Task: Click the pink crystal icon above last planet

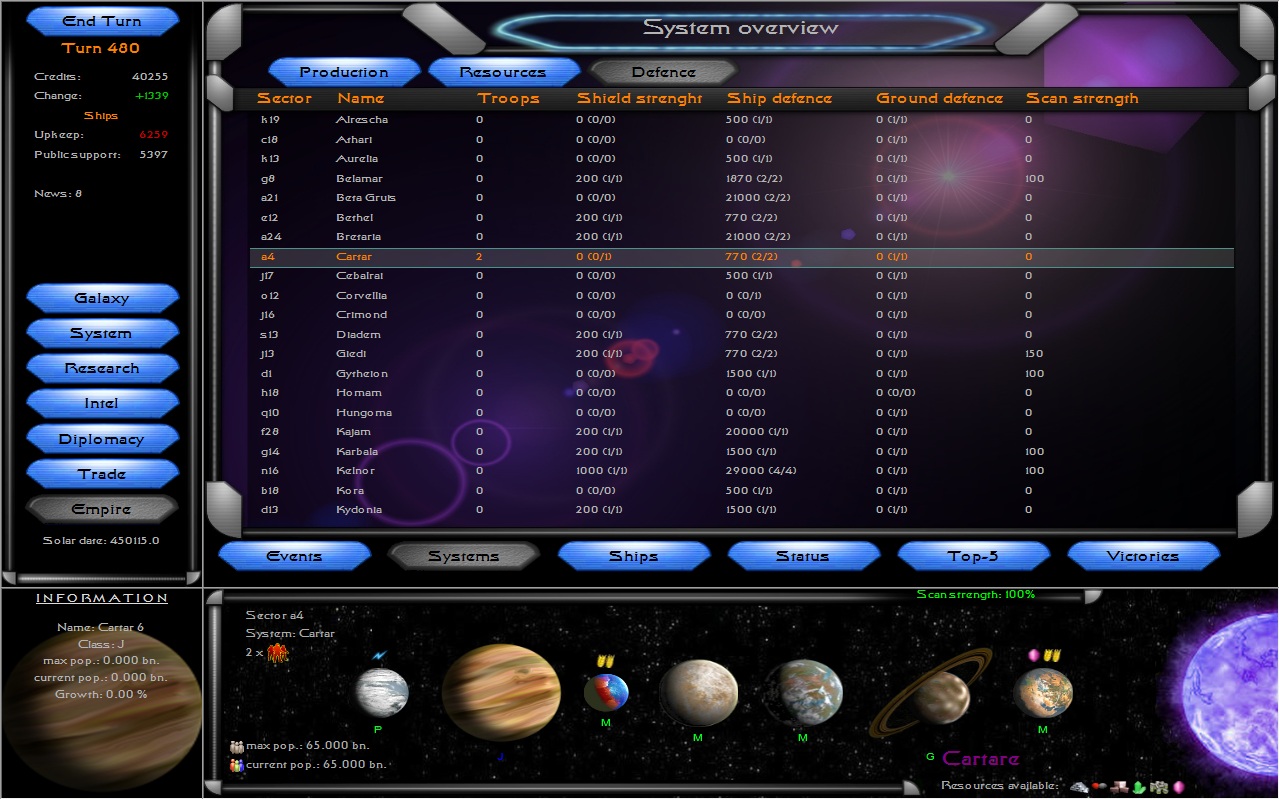Action: pos(1034,655)
